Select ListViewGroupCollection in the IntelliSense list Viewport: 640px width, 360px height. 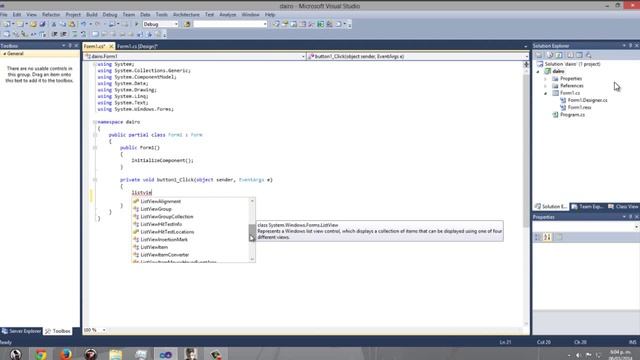pyautogui.click(x=167, y=217)
